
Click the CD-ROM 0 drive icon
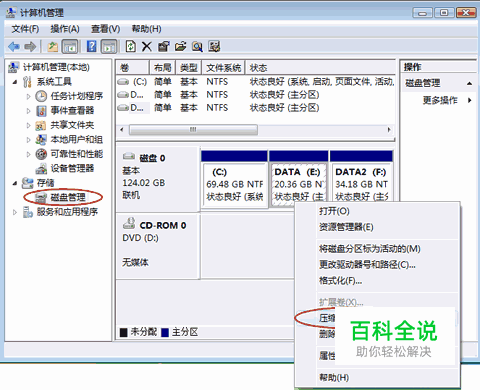pos(129,223)
